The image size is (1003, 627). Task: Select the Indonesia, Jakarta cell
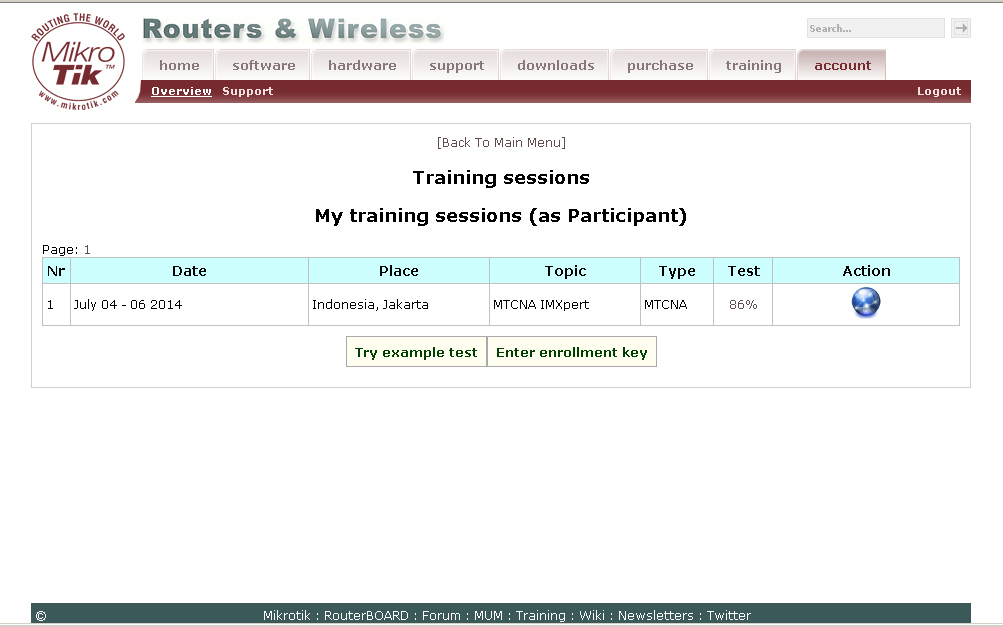coord(399,305)
